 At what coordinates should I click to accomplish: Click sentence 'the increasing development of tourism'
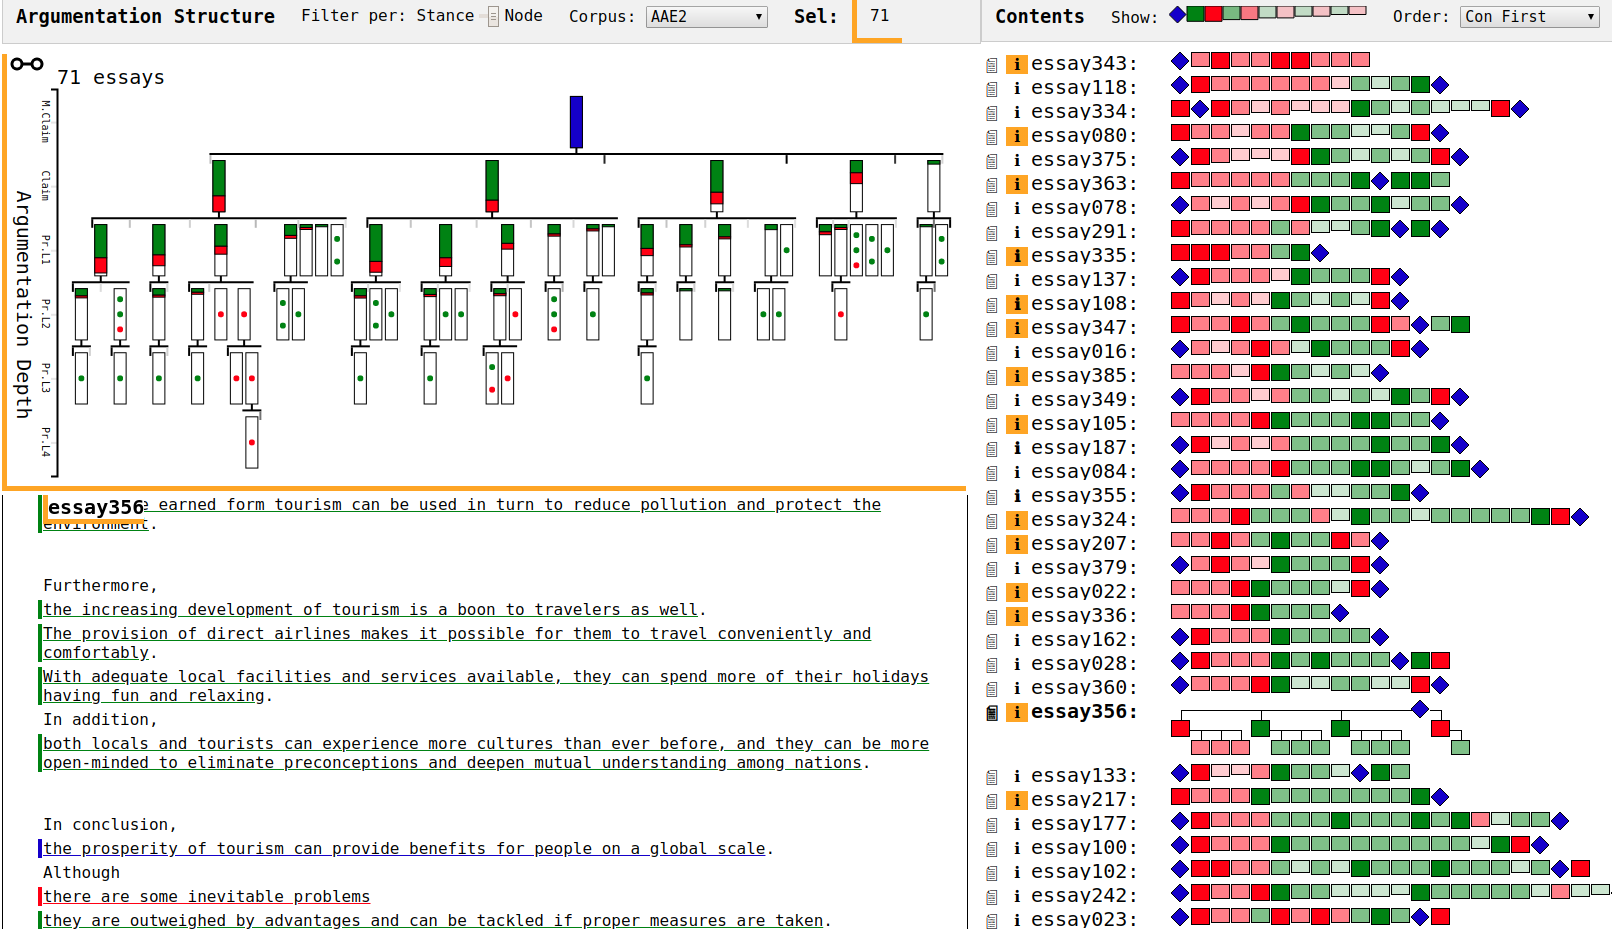(x=370, y=610)
